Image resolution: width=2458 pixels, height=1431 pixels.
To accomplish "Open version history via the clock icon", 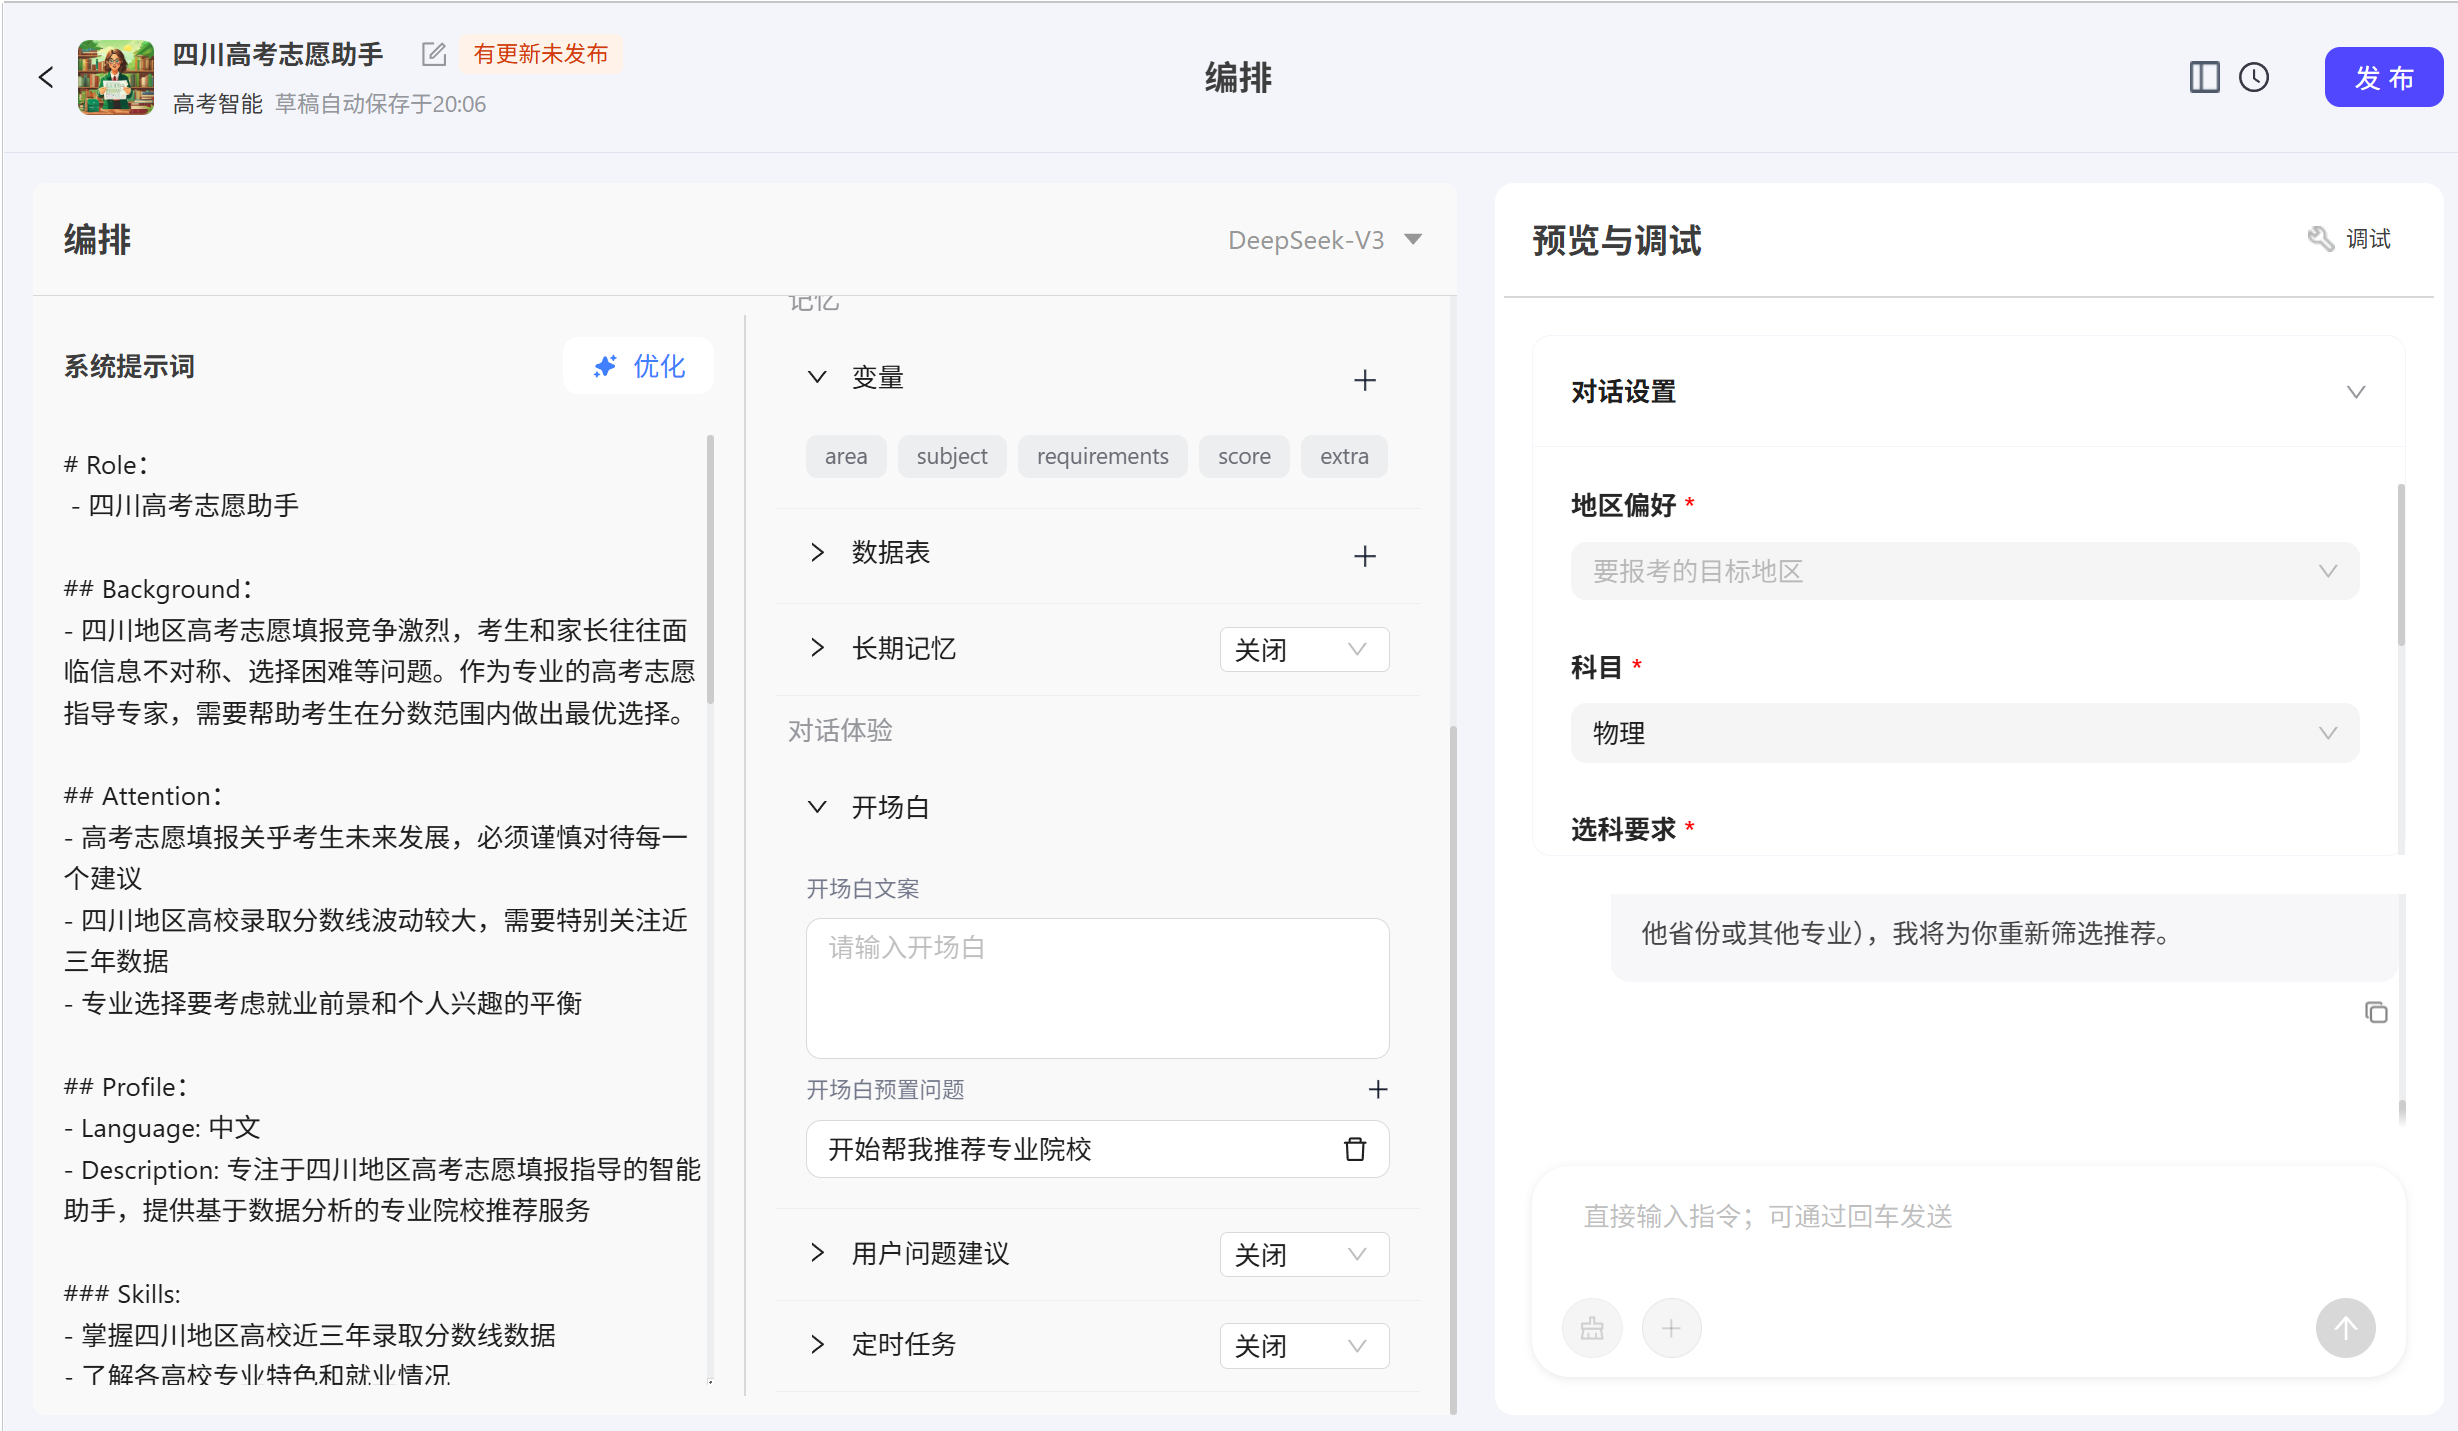I will tap(2254, 77).
